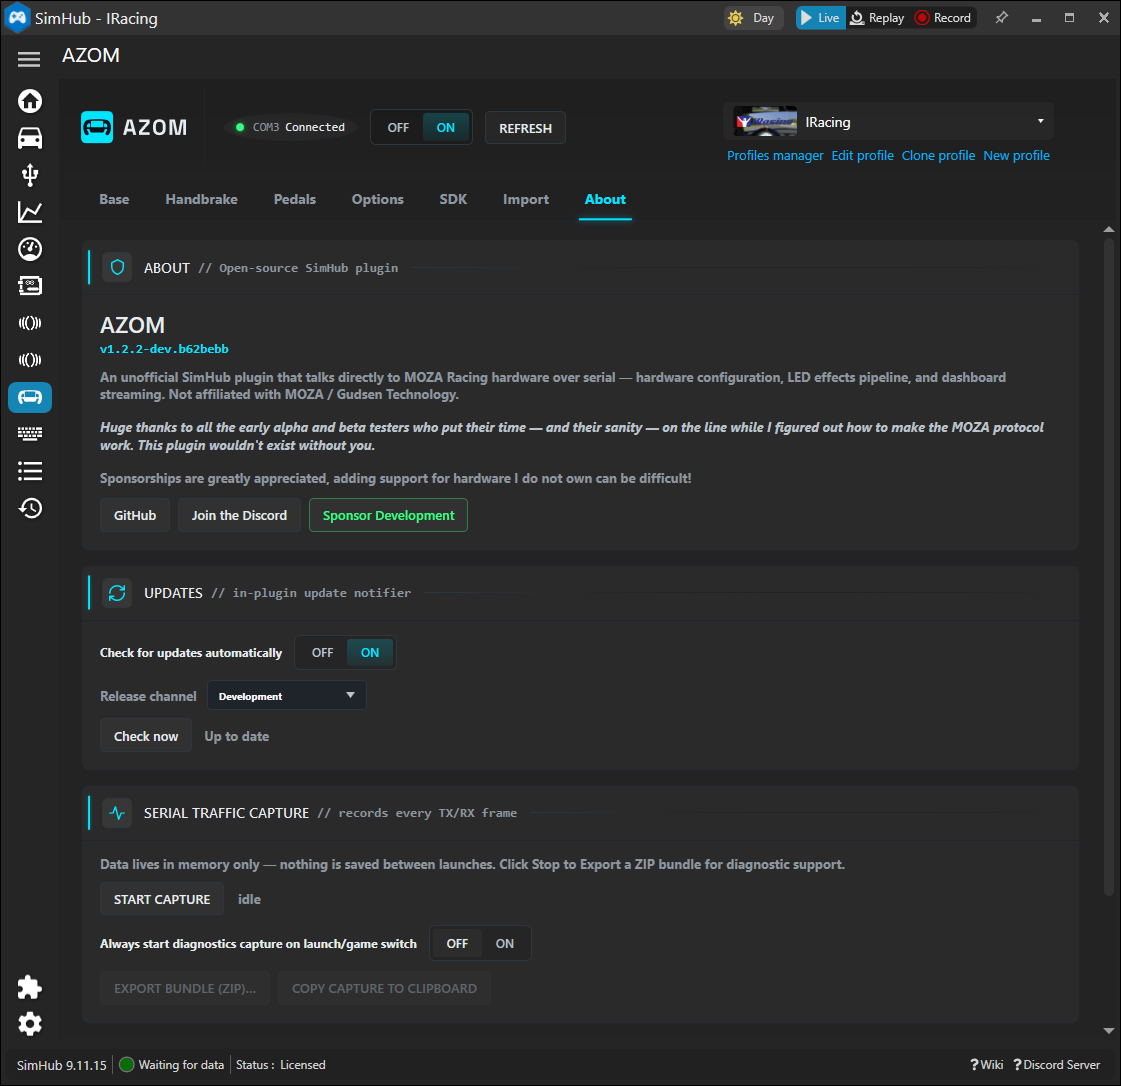The height and width of the screenshot is (1086, 1121).
Task: Toggle the Day theme sun button
Action: 754,18
